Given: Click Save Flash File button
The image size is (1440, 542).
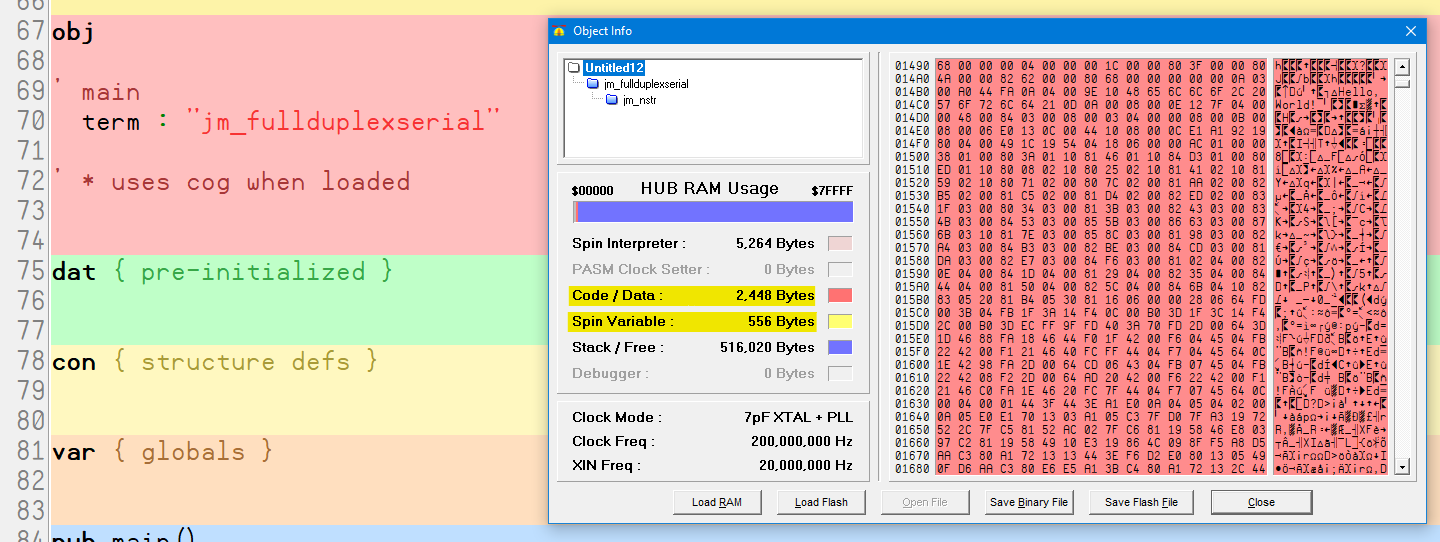Looking at the screenshot, I should coord(1141,502).
